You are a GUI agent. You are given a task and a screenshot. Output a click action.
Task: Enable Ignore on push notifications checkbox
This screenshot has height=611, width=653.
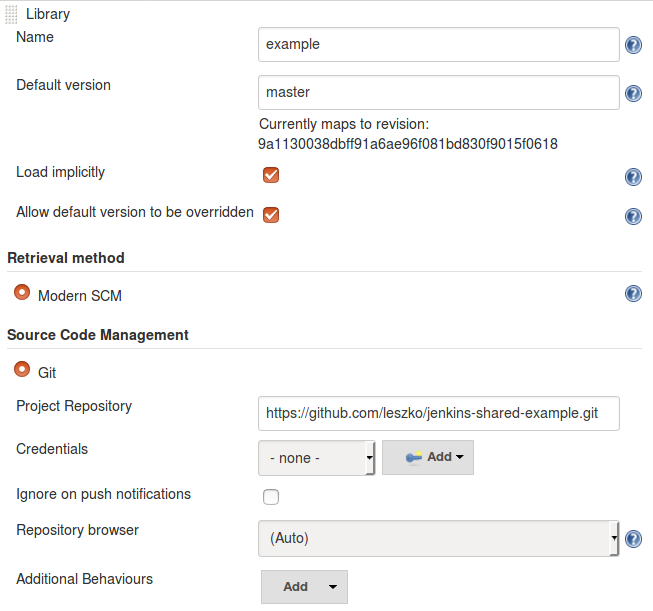(271, 496)
